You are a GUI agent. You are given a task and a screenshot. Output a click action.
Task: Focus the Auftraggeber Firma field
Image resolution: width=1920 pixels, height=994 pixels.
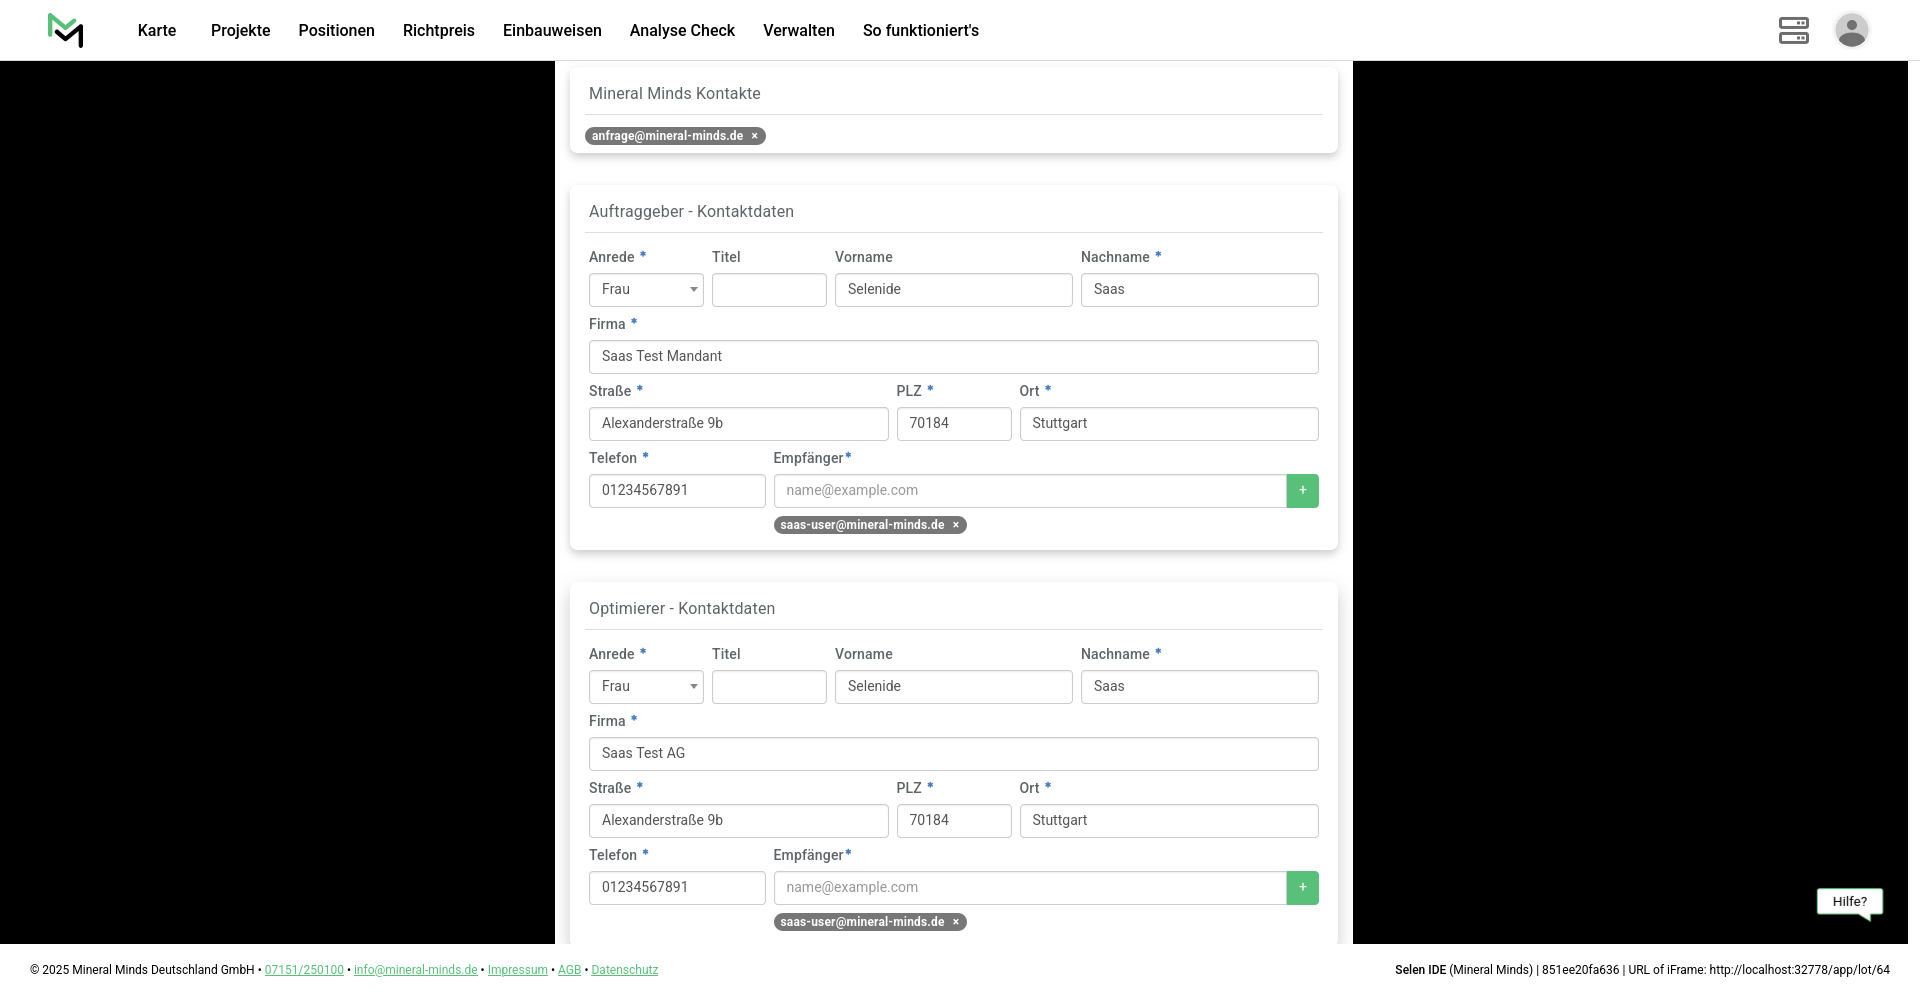tap(953, 357)
